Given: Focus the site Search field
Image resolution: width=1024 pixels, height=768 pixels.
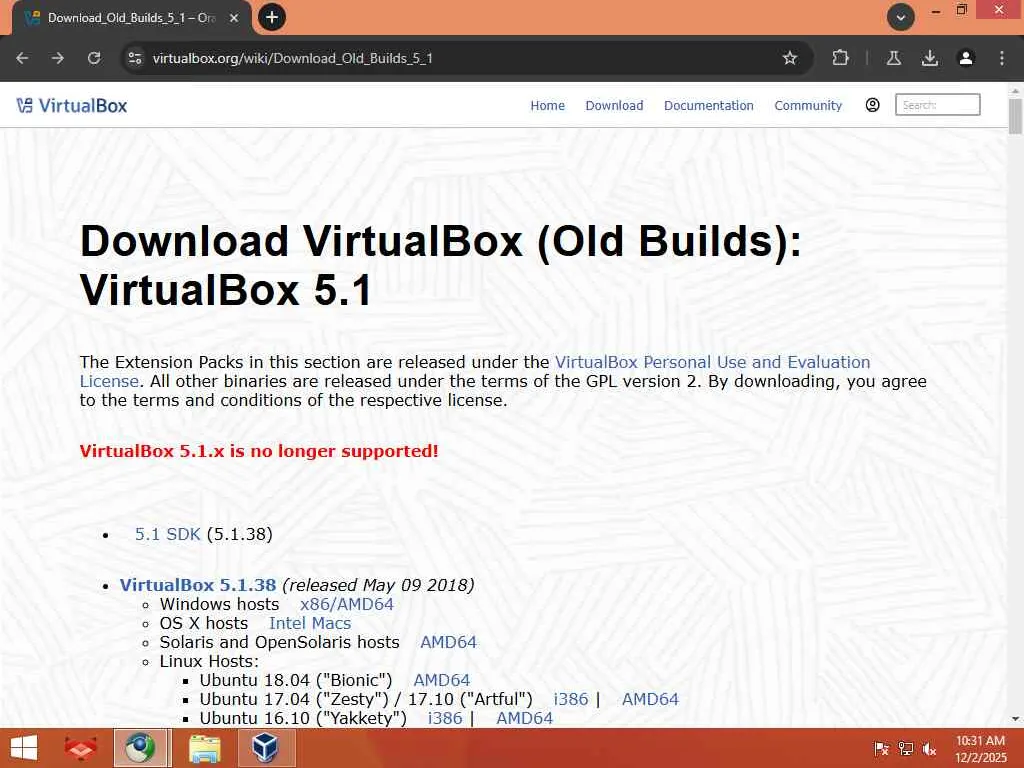Looking at the screenshot, I should [937, 104].
